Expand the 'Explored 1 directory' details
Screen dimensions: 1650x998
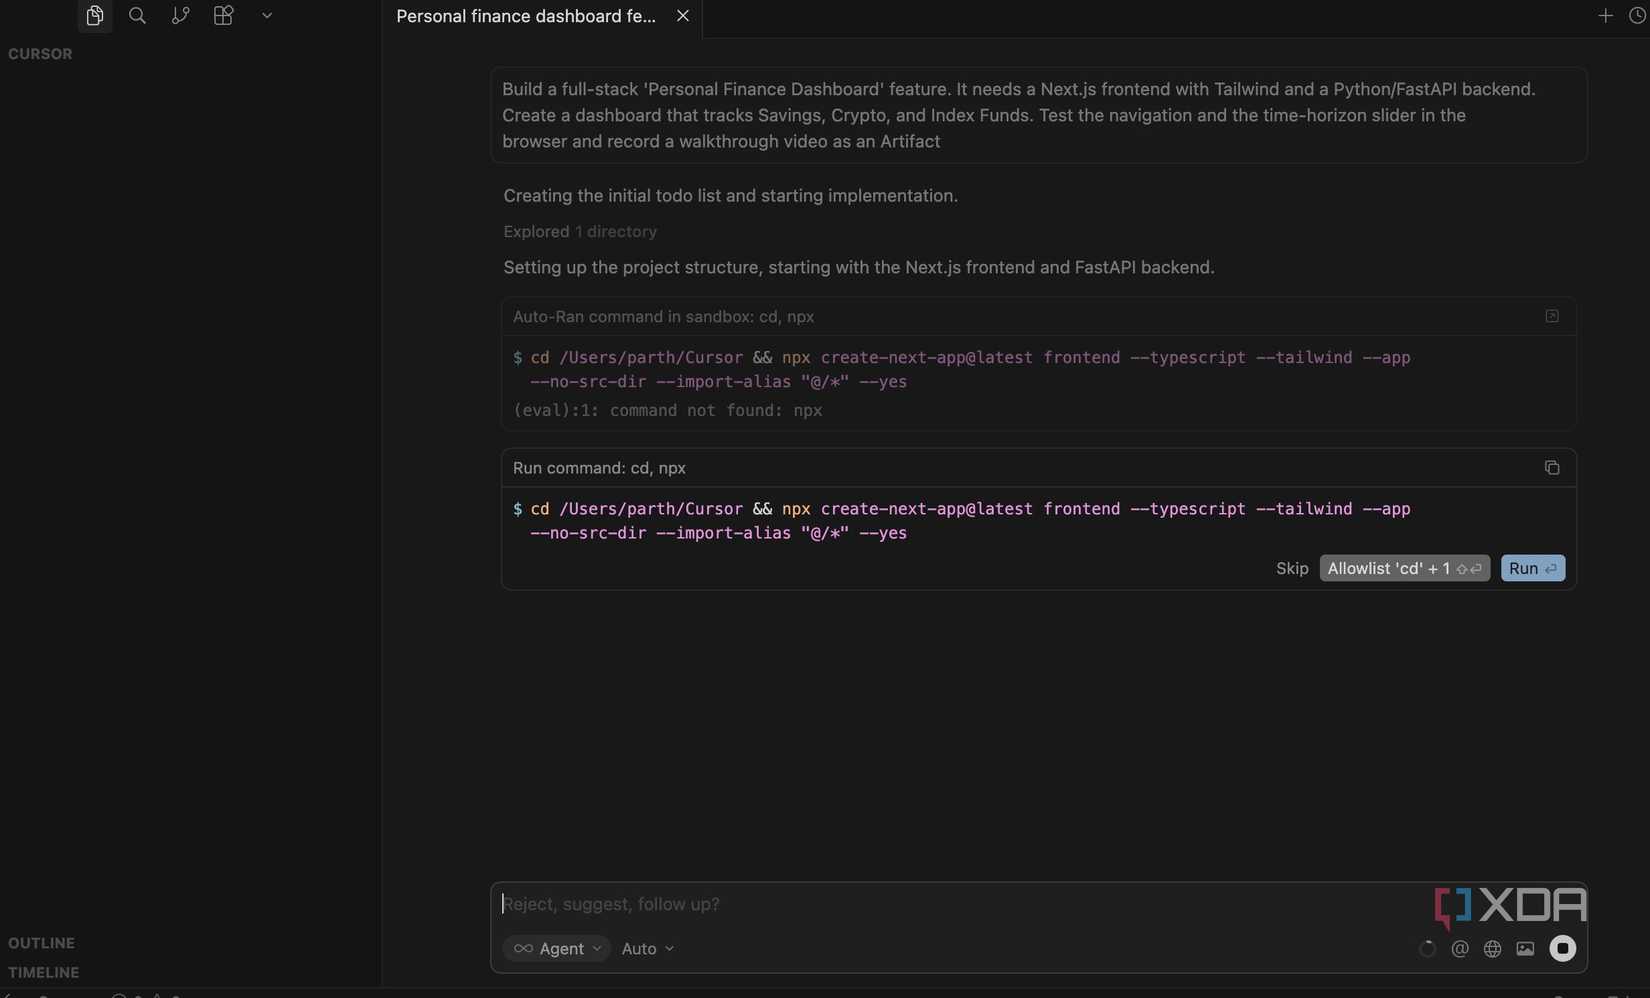point(580,232)
